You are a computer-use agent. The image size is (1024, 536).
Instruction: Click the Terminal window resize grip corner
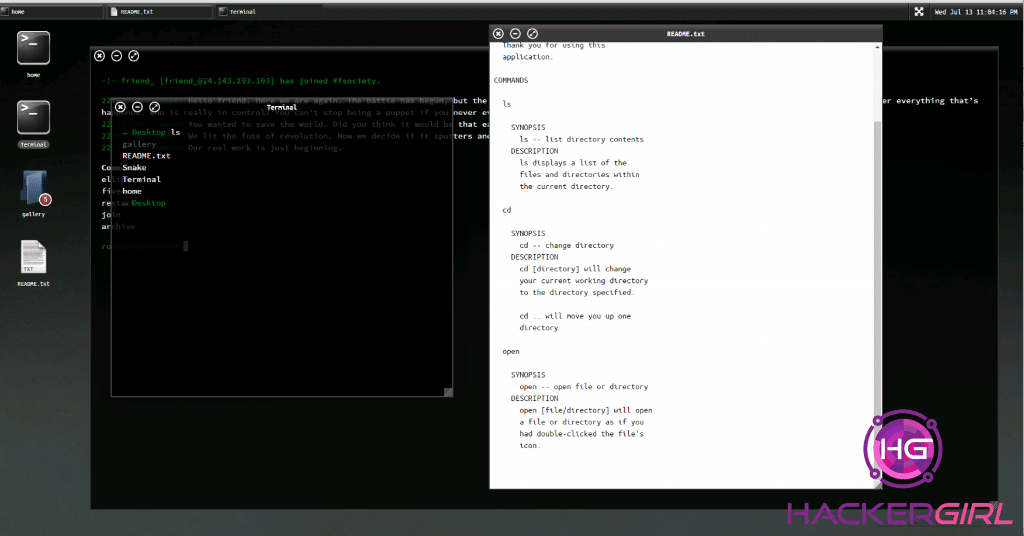click(448, 392)
